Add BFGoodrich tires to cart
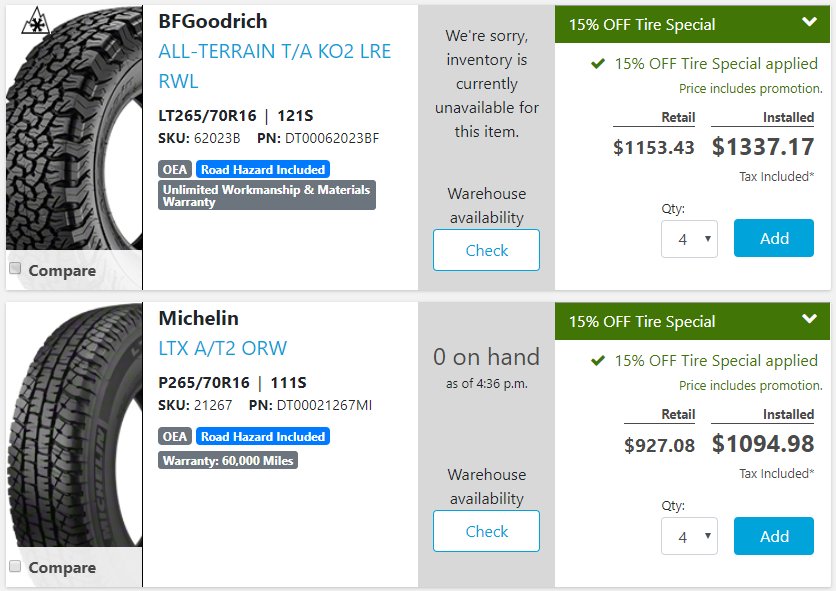Viewport: 836px width, 591px height. coord(774,238)
